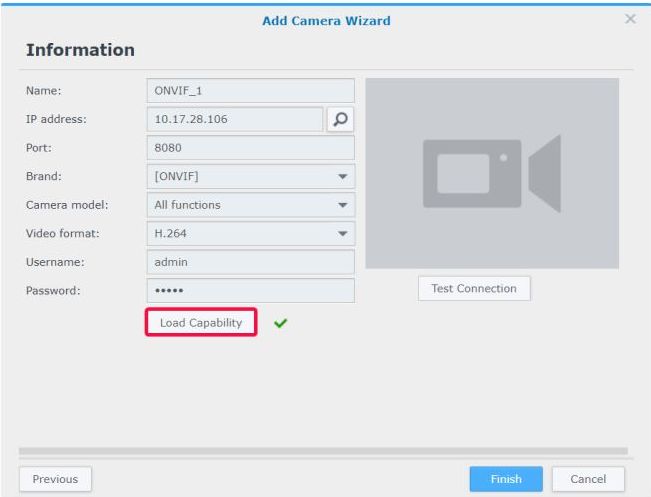The width and height of the screenshot is (651, 497).
Task: Select the Port field showing 8080
Action: click(250, 148)
